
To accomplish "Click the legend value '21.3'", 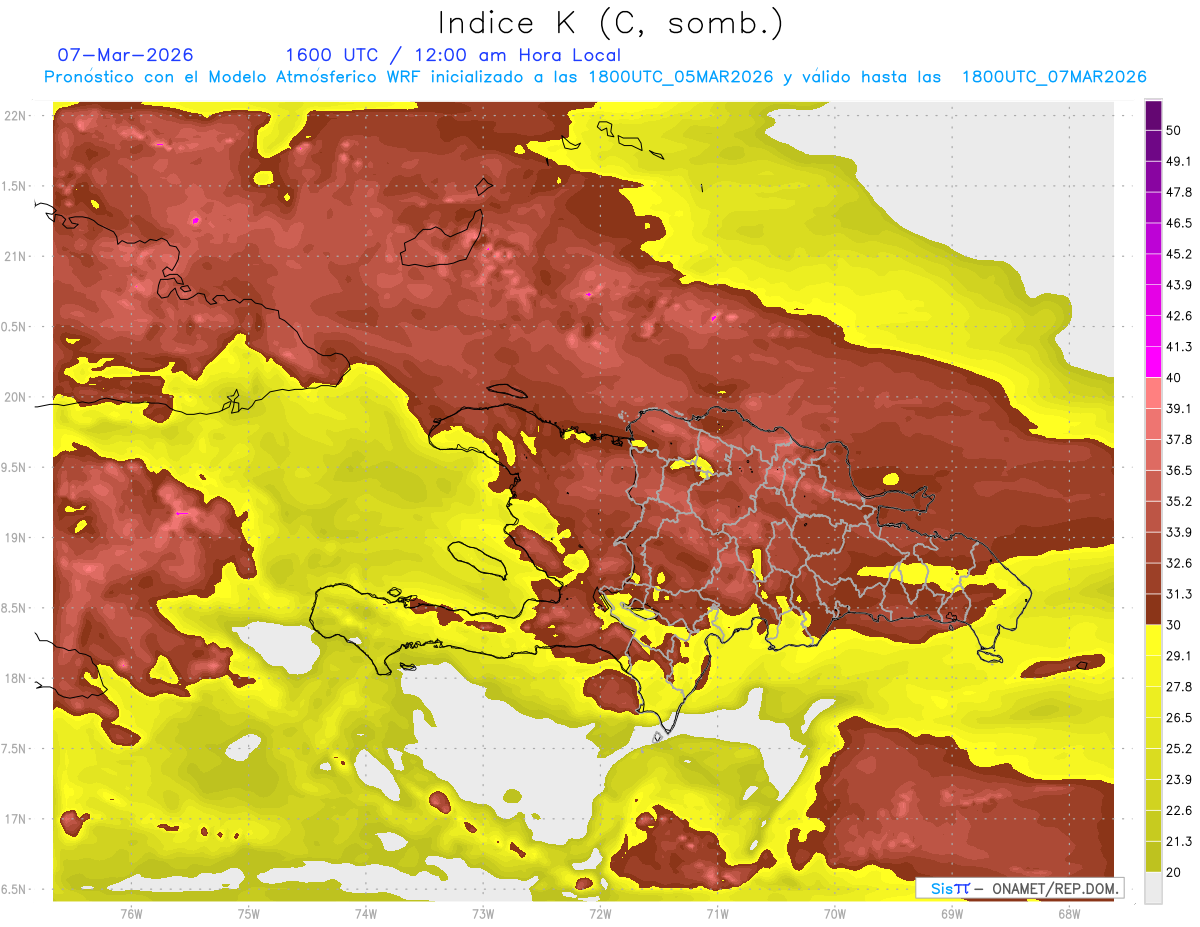I will pos(1179,842).
